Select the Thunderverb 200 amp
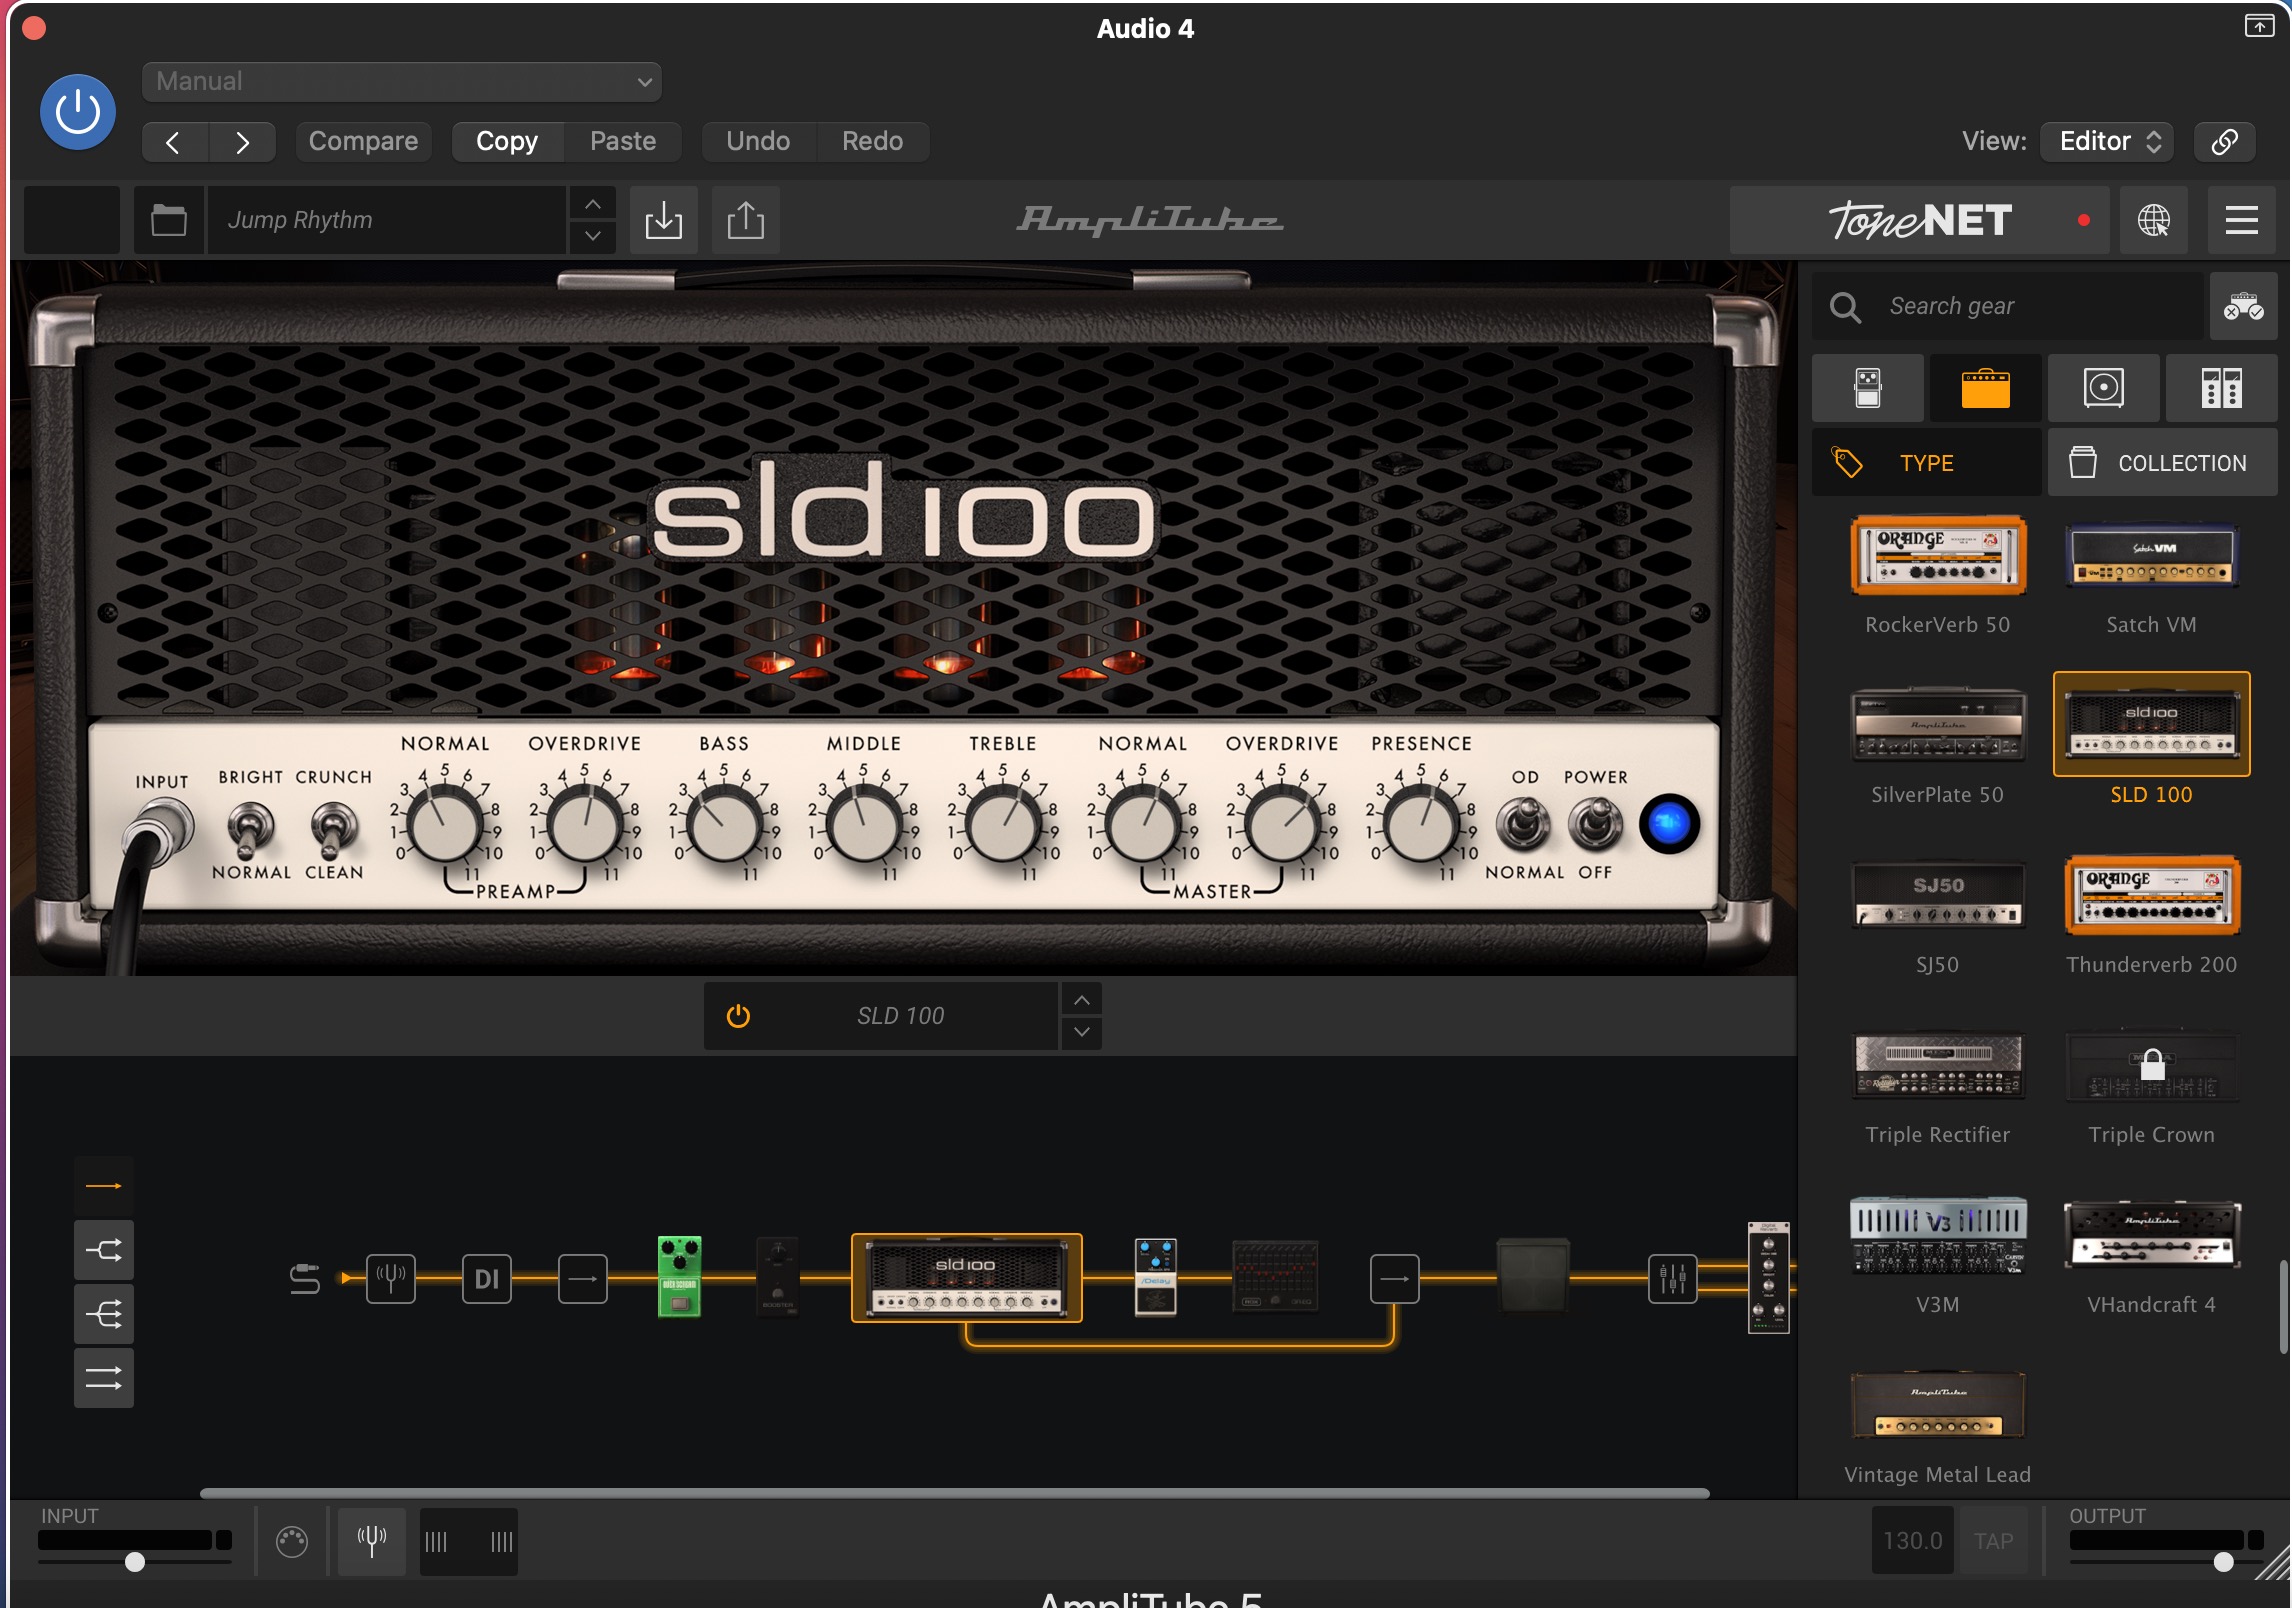 2151,895
